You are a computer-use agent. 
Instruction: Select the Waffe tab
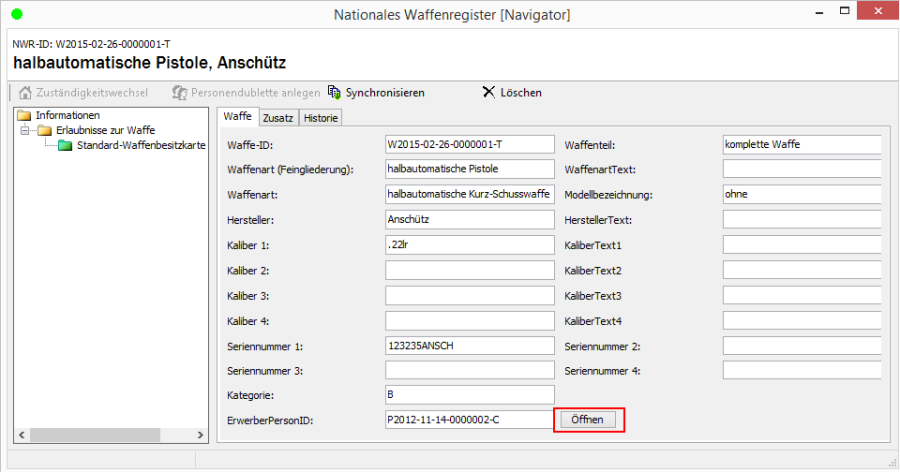click(237, 117)
